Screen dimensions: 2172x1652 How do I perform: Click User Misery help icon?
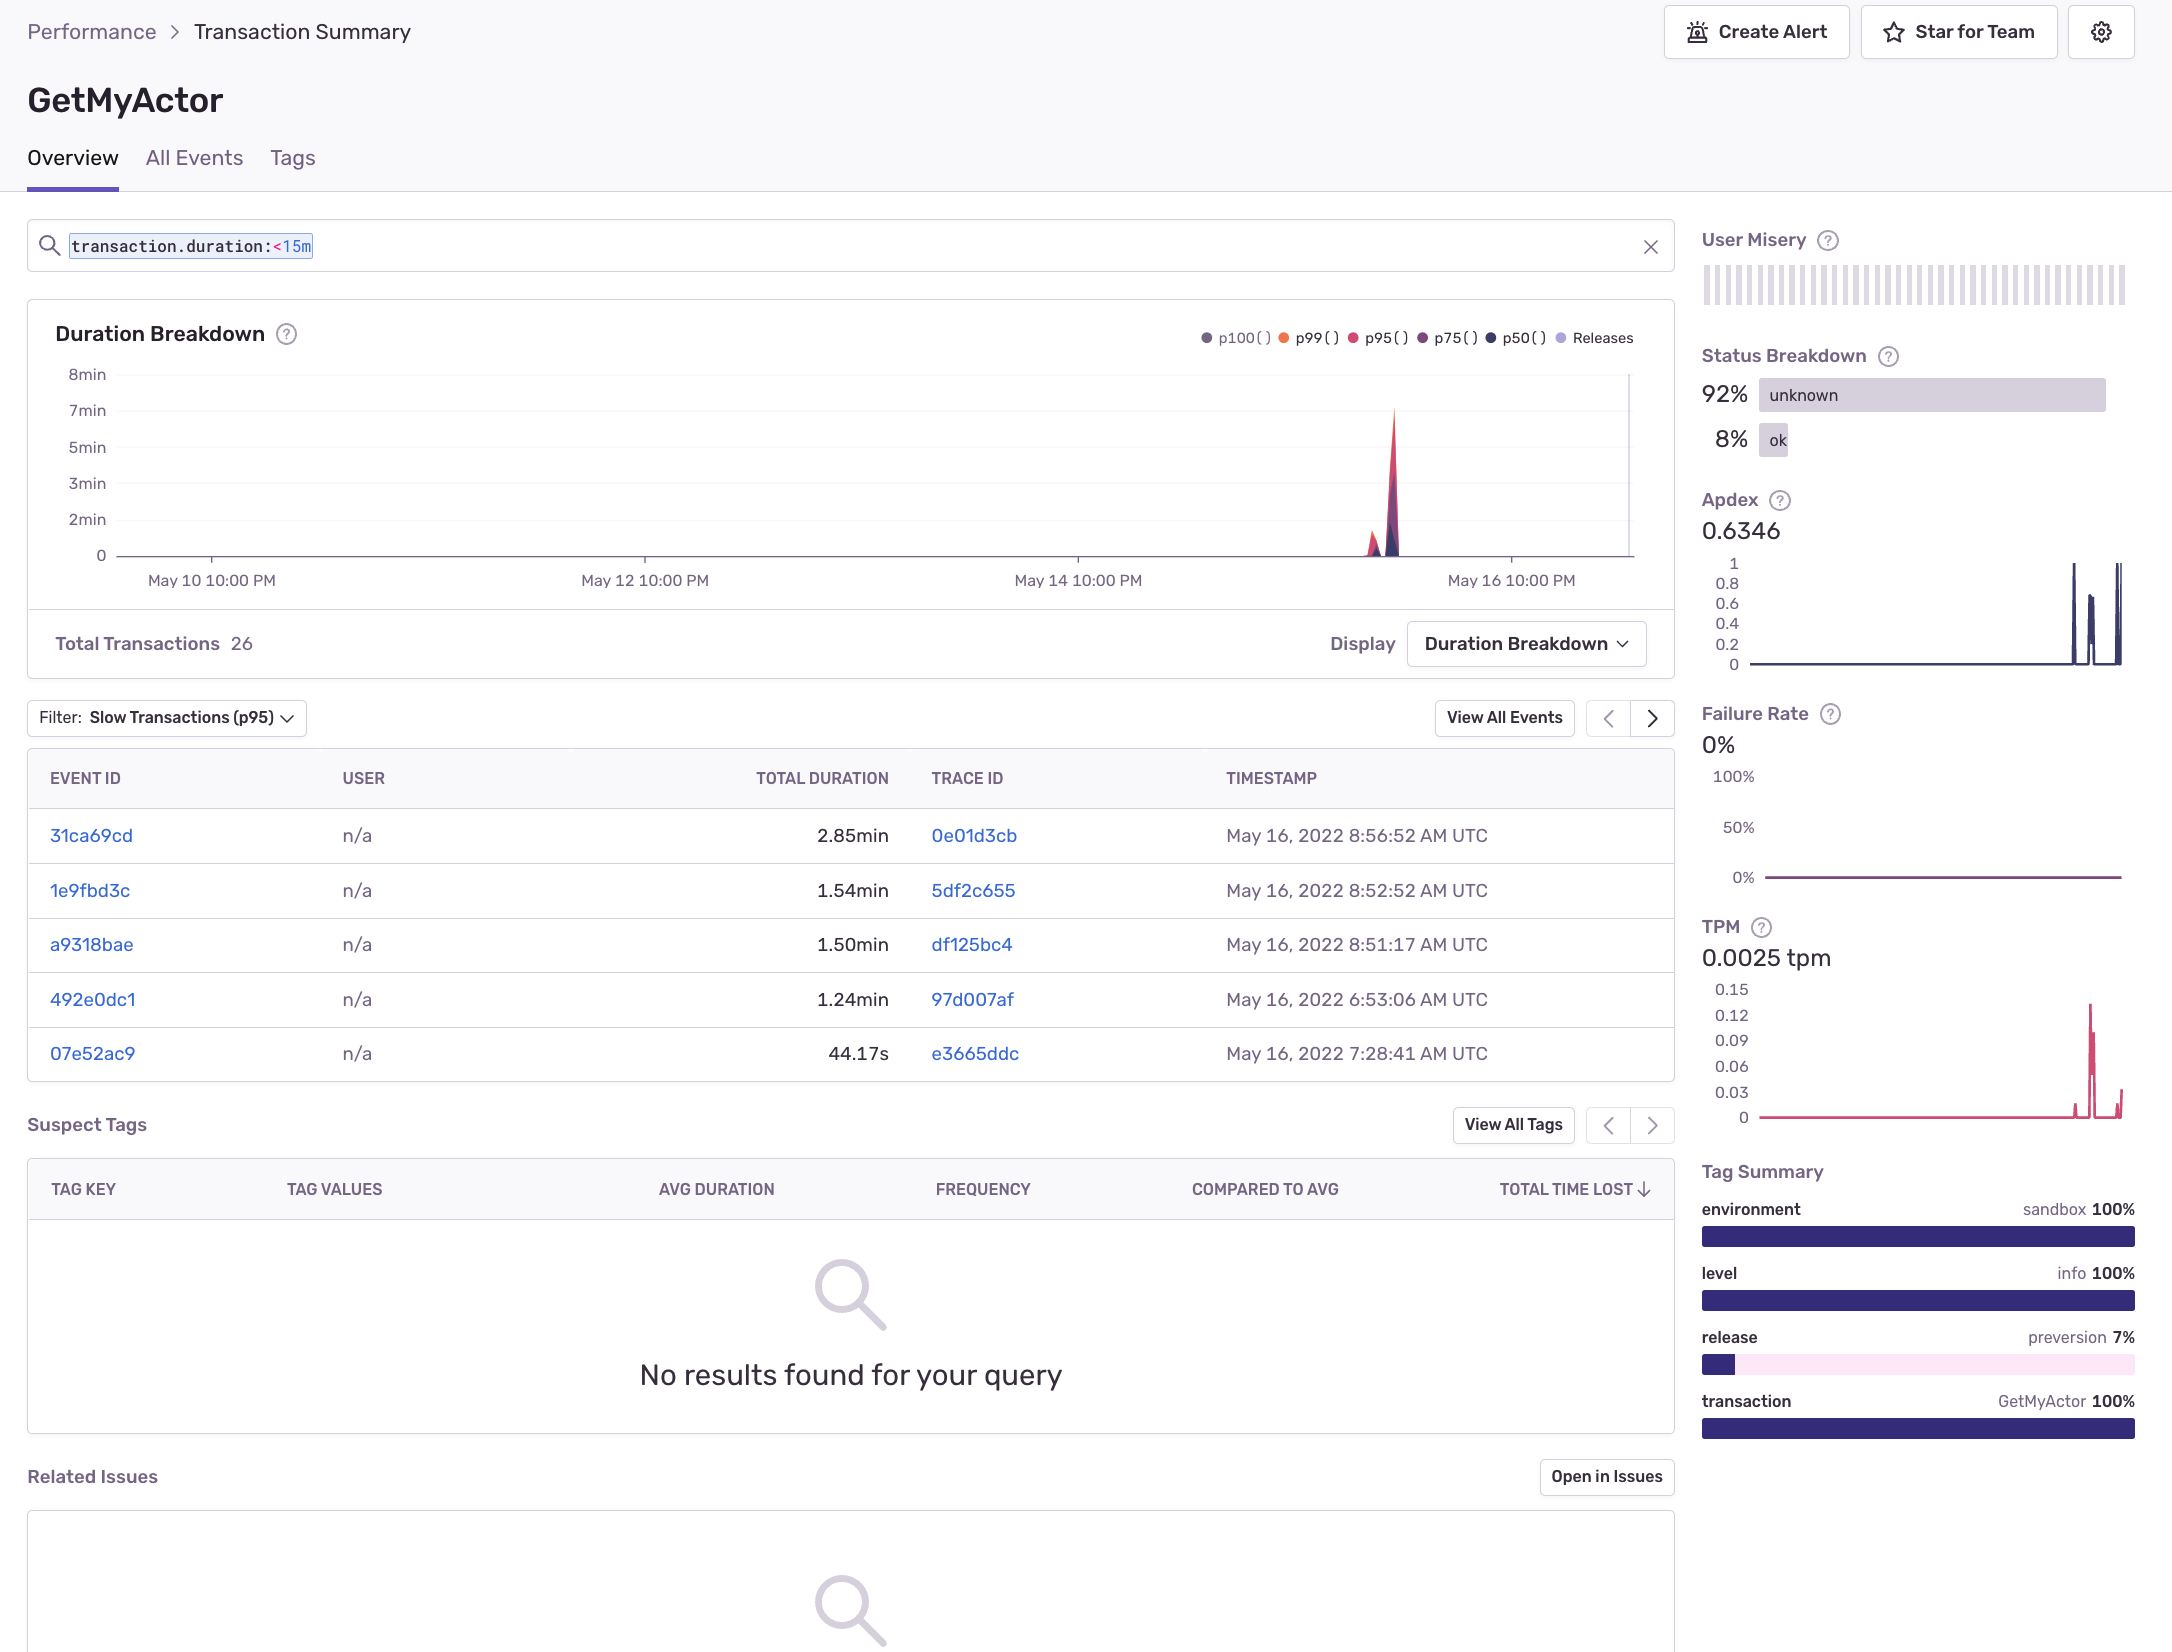[x=1828, y=240]
